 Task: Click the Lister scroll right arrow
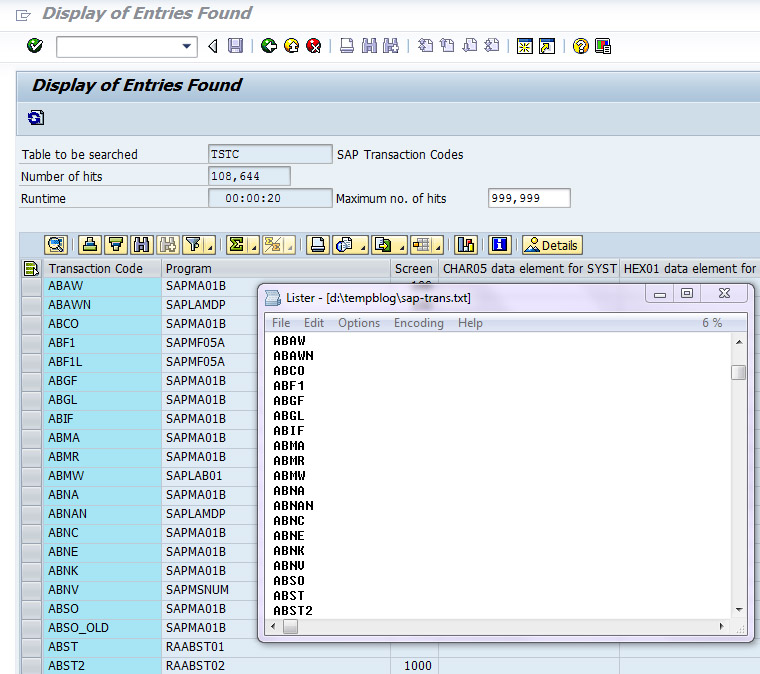[721, 627]
